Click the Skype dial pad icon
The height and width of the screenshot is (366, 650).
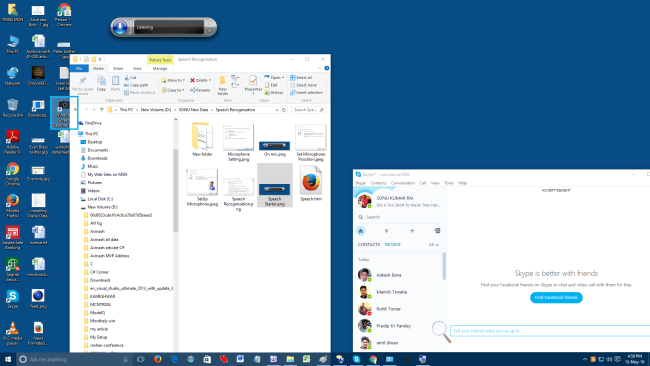[x=386, y=231]
